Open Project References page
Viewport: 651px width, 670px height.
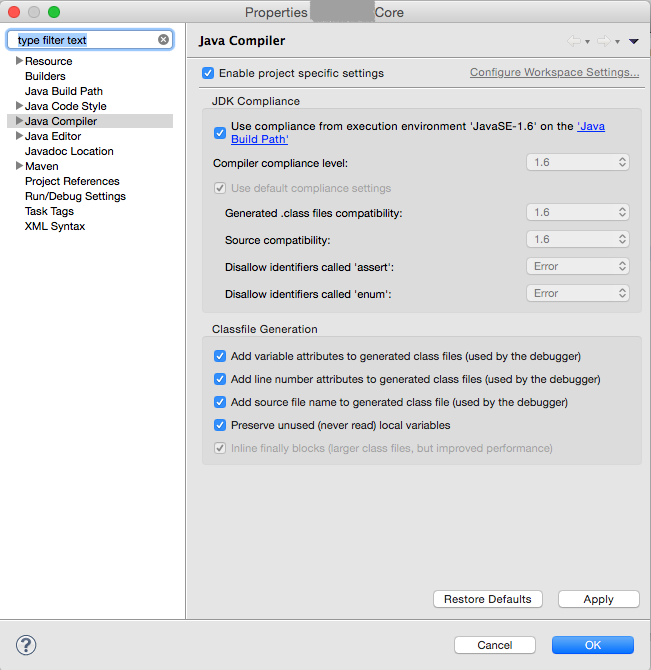point(72,181)
